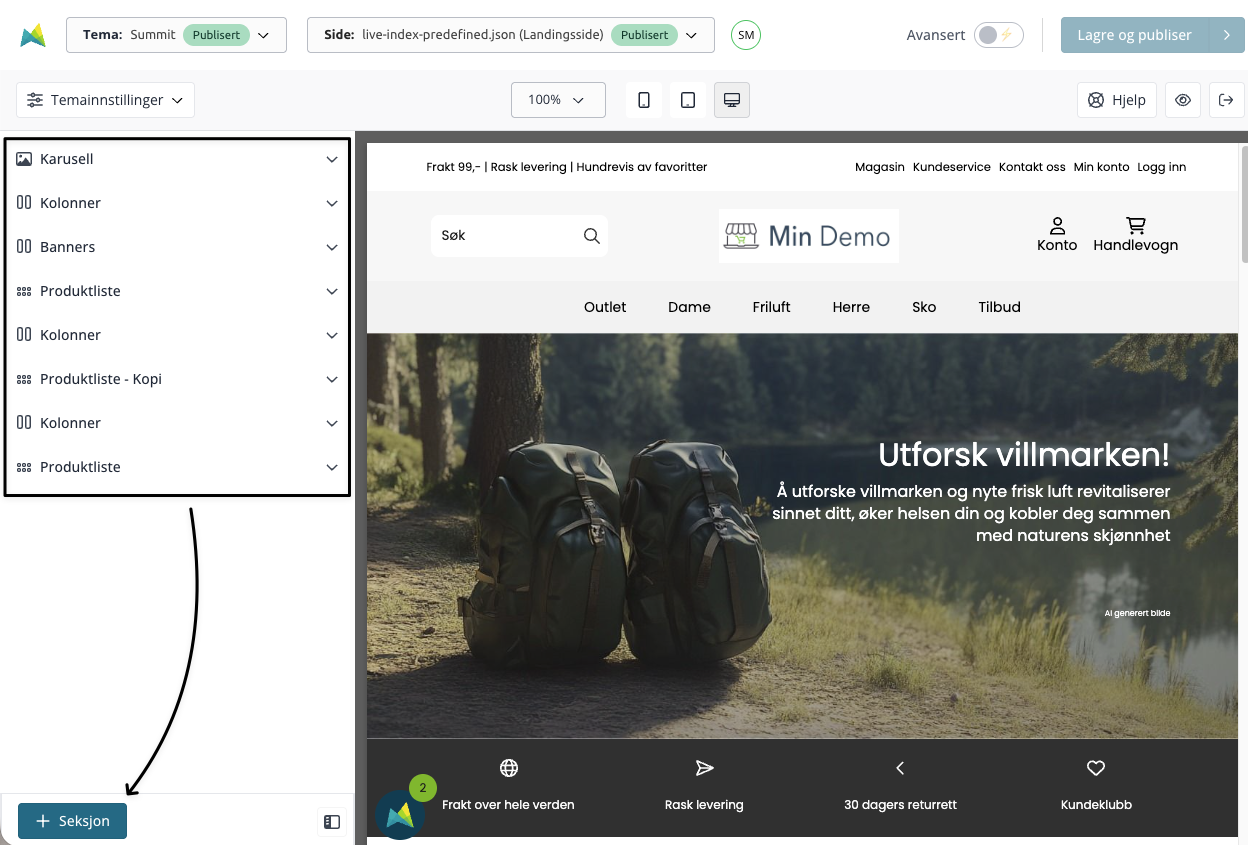This screenshot has width=1248, height=845.
Task: Open the 100% zoom dropdown
Action: [x=558, y=100]
